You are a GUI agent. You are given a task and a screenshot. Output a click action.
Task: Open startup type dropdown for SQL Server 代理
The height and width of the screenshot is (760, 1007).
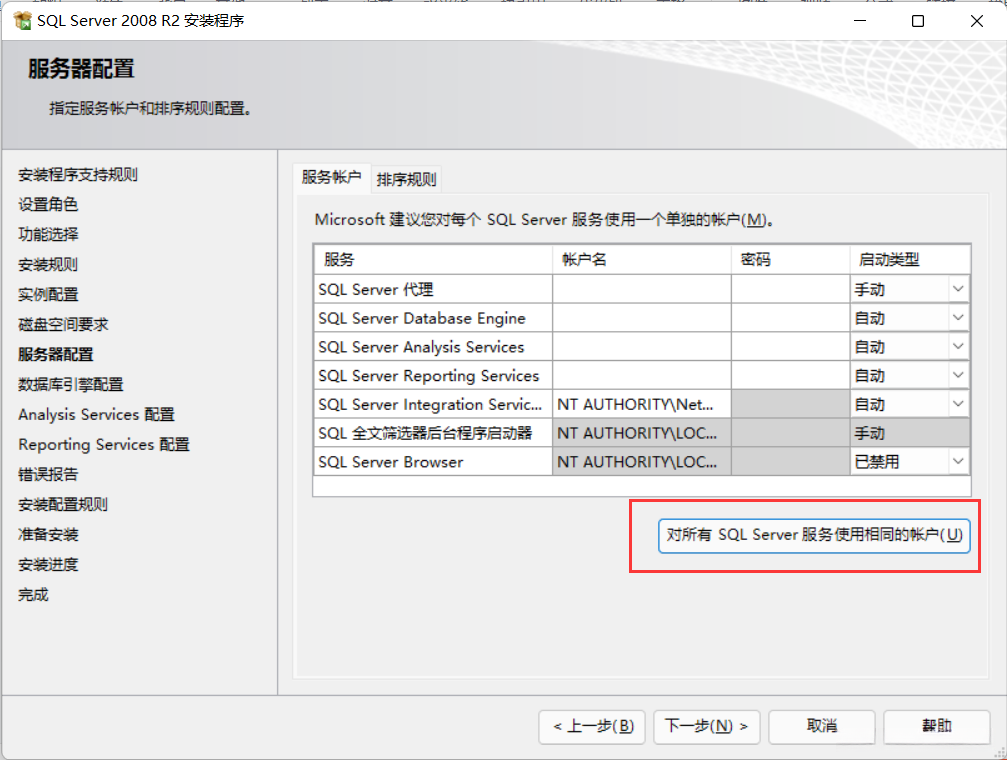(x=958, y=289)
